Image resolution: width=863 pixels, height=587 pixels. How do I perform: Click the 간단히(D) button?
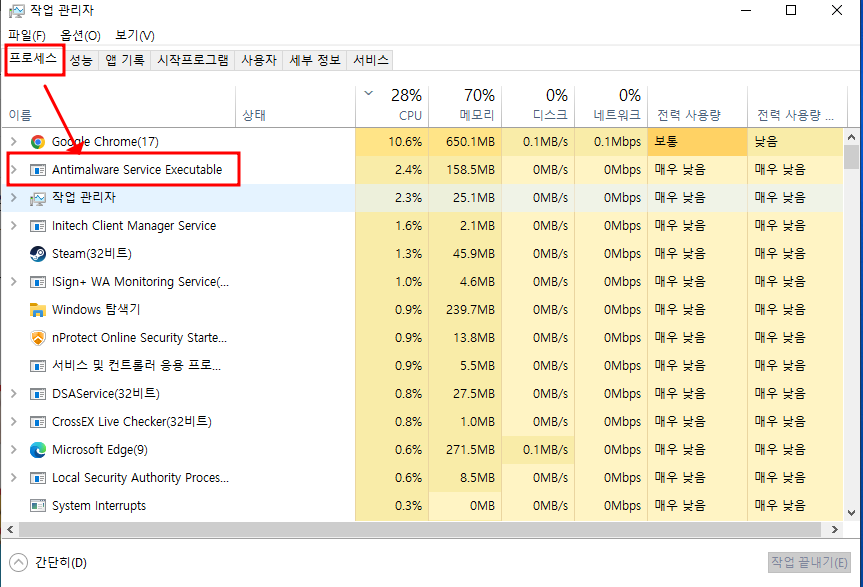pos(44,562)
